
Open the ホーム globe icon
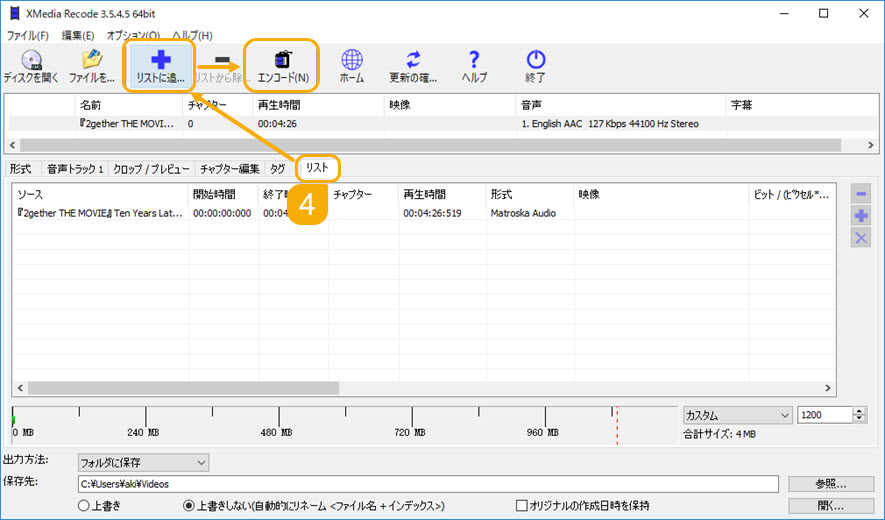pos(352,67)
